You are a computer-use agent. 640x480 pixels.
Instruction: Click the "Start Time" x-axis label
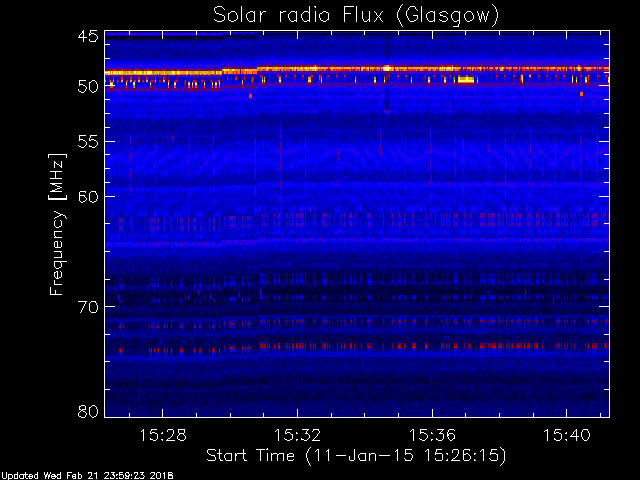(x=356, y=455)
